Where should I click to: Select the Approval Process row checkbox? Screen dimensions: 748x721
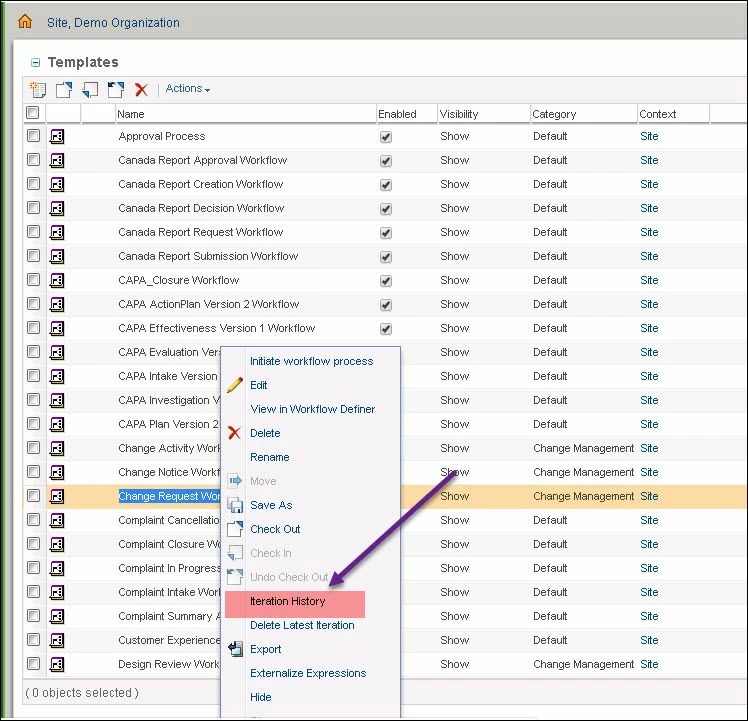(x=33, y=136)
